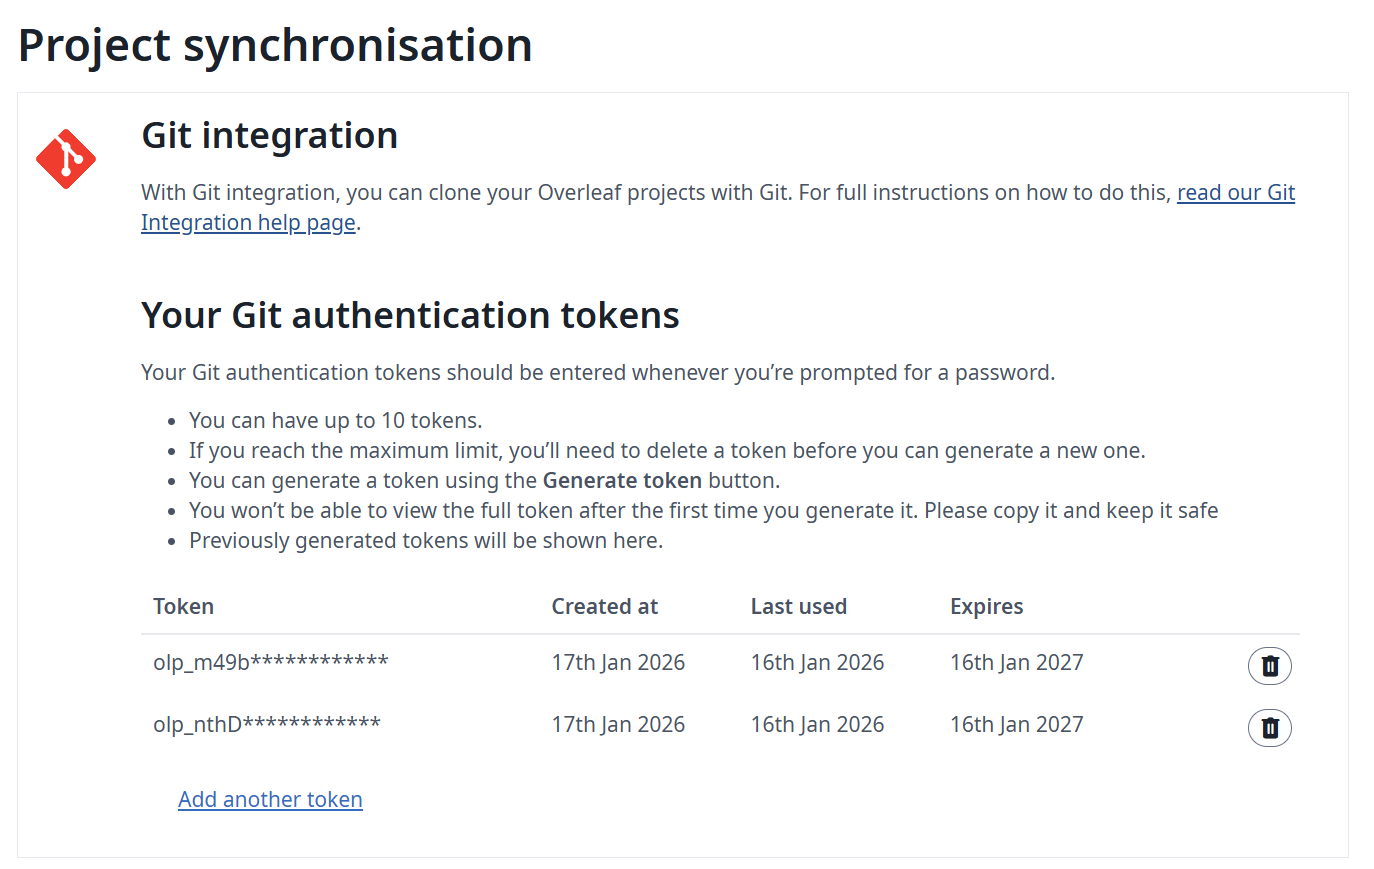The image size is (1374, 869).
Task: Select the olp_m49b token text
Action: pyautogui.click(x=270, y=663)
